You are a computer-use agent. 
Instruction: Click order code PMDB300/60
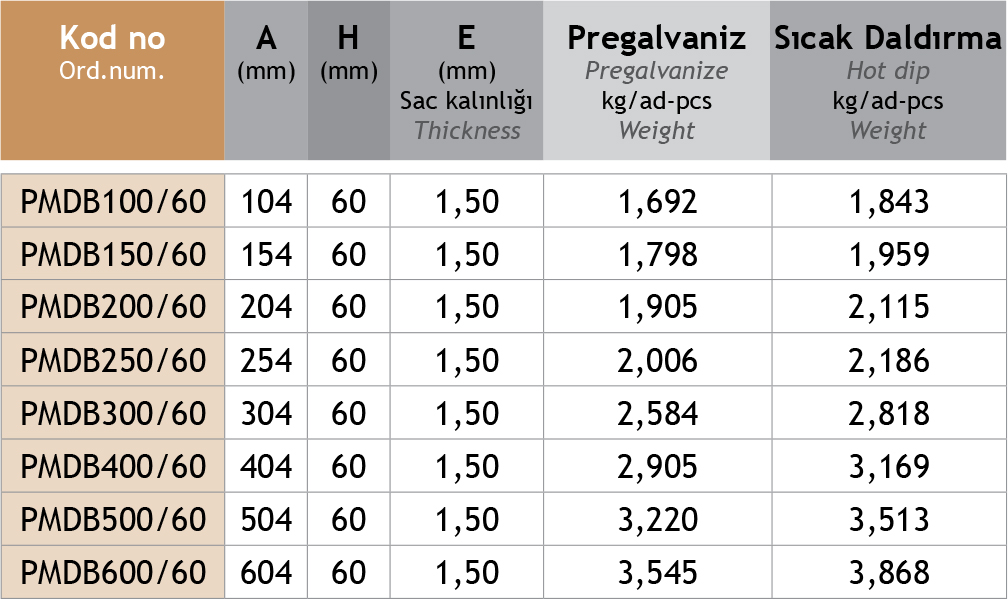pyautogui.click(x=113, y=413)
